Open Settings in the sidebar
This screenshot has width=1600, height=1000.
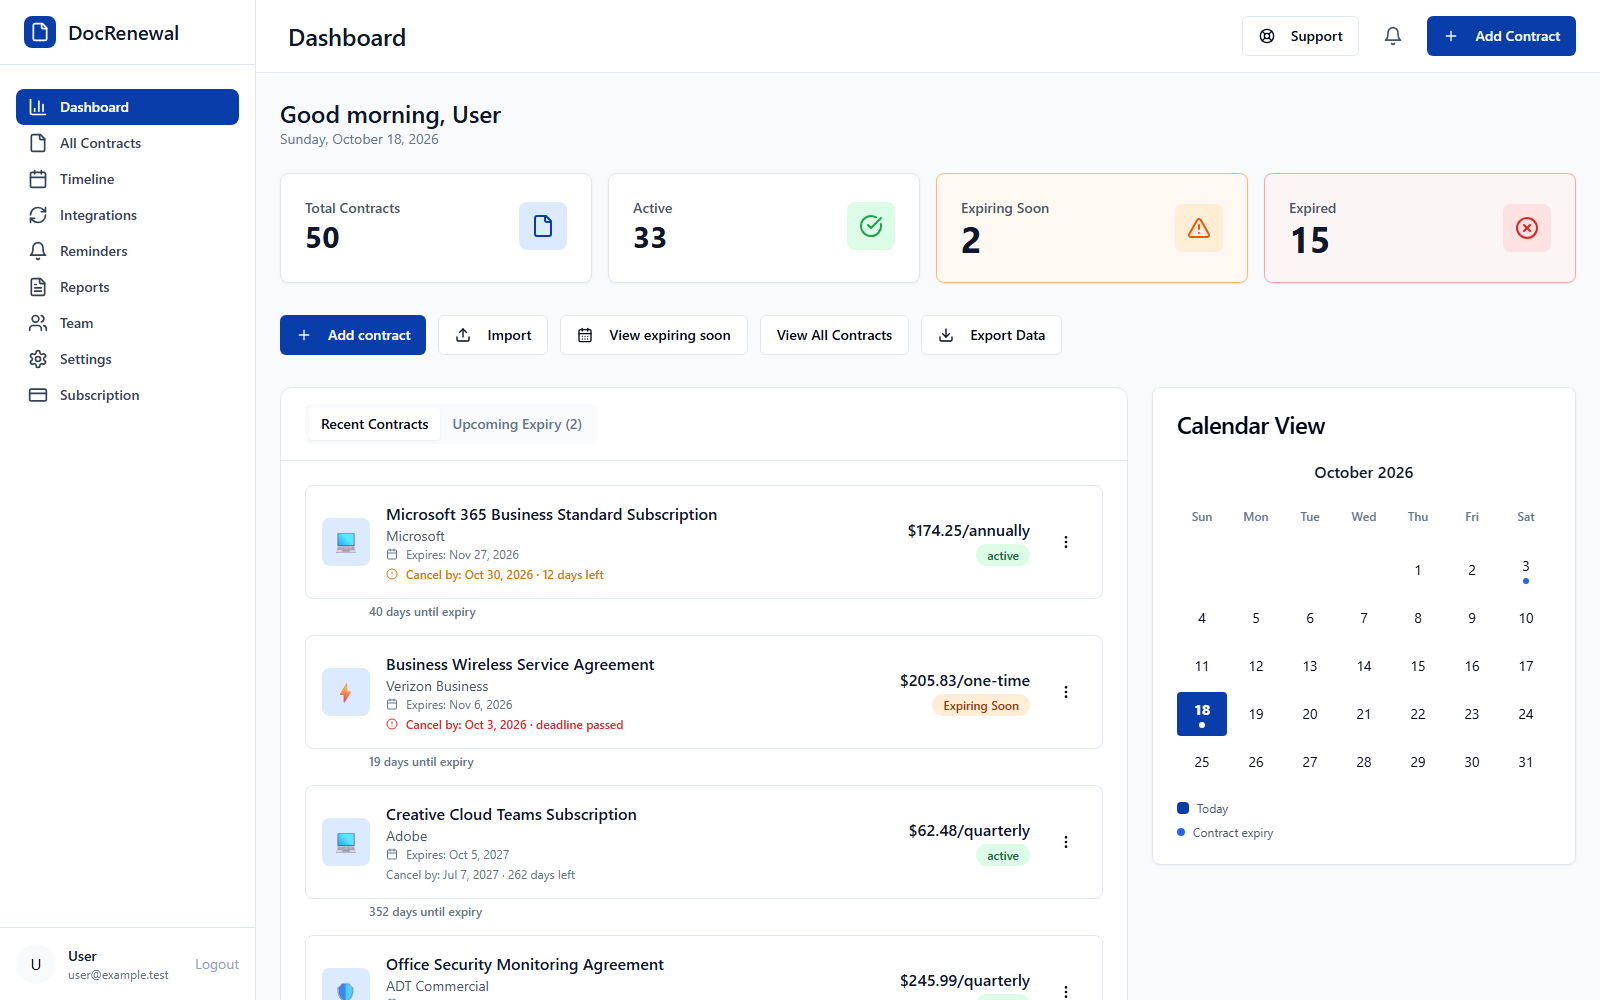click(127, 359)
